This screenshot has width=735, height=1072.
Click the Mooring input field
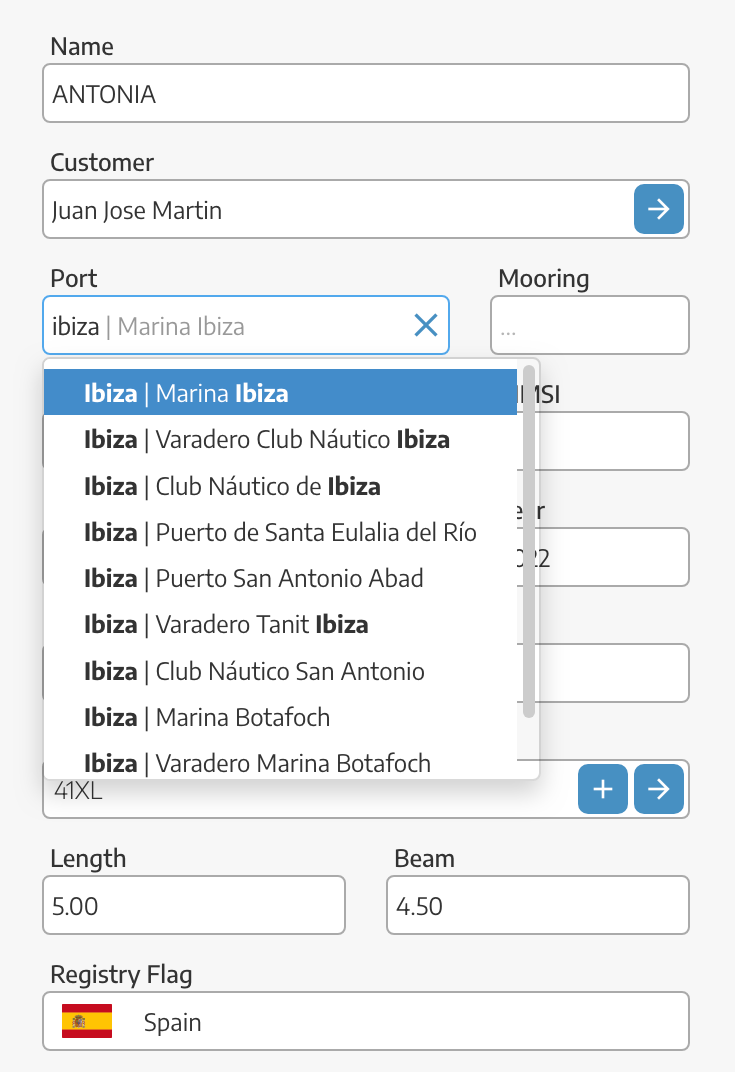589,325
